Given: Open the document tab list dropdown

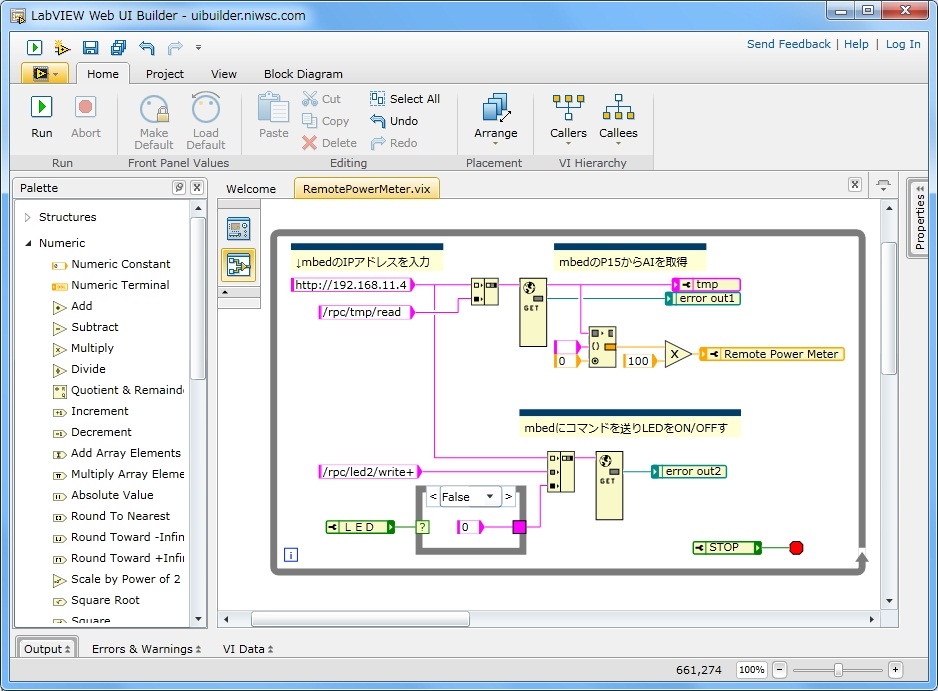Looking at the screenshot, I should coord(884,184).
